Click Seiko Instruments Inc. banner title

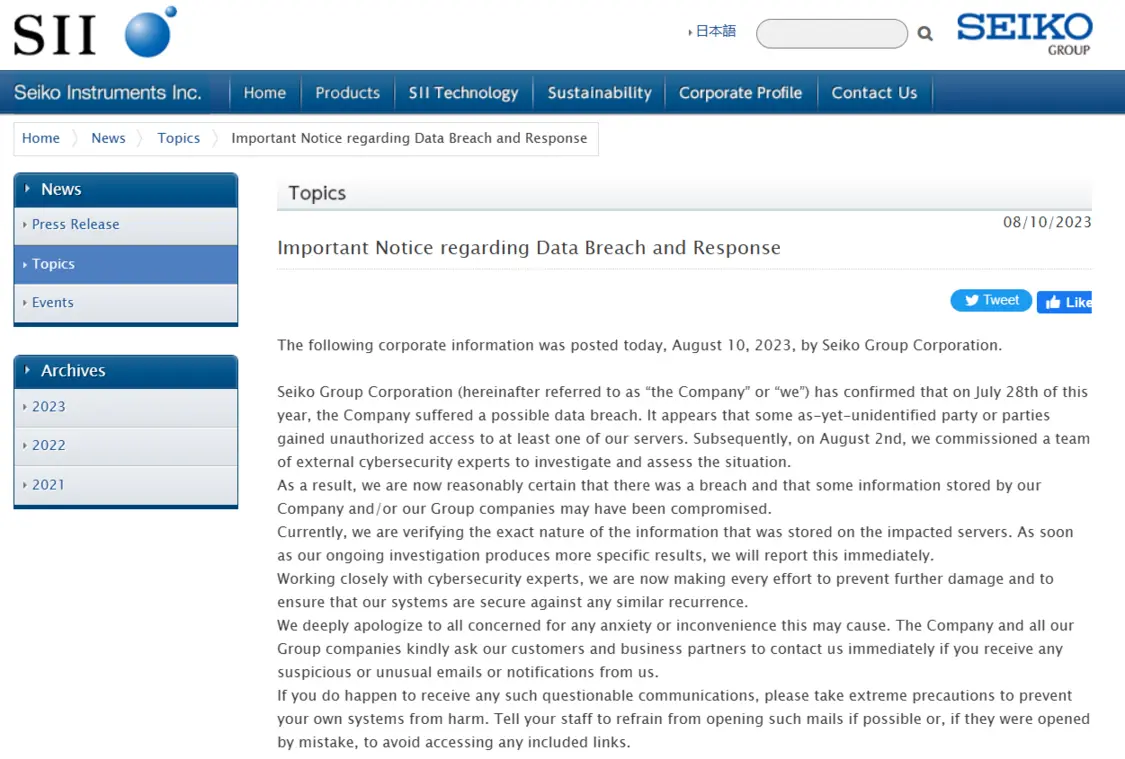tap(108, 93)
